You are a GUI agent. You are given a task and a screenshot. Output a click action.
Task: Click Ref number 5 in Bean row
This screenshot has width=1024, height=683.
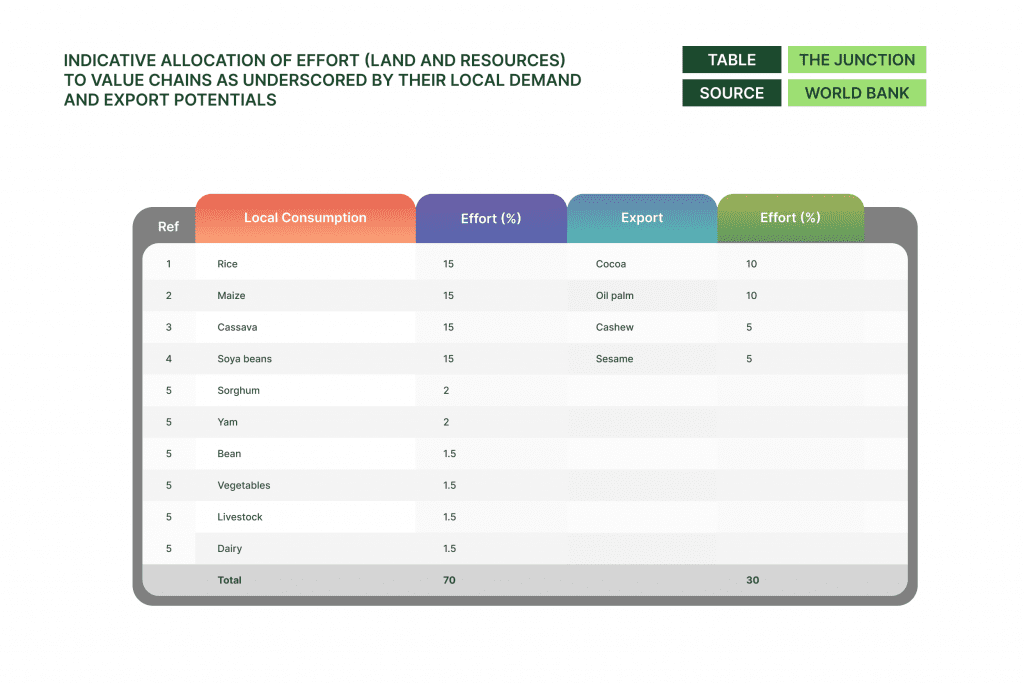168,453
